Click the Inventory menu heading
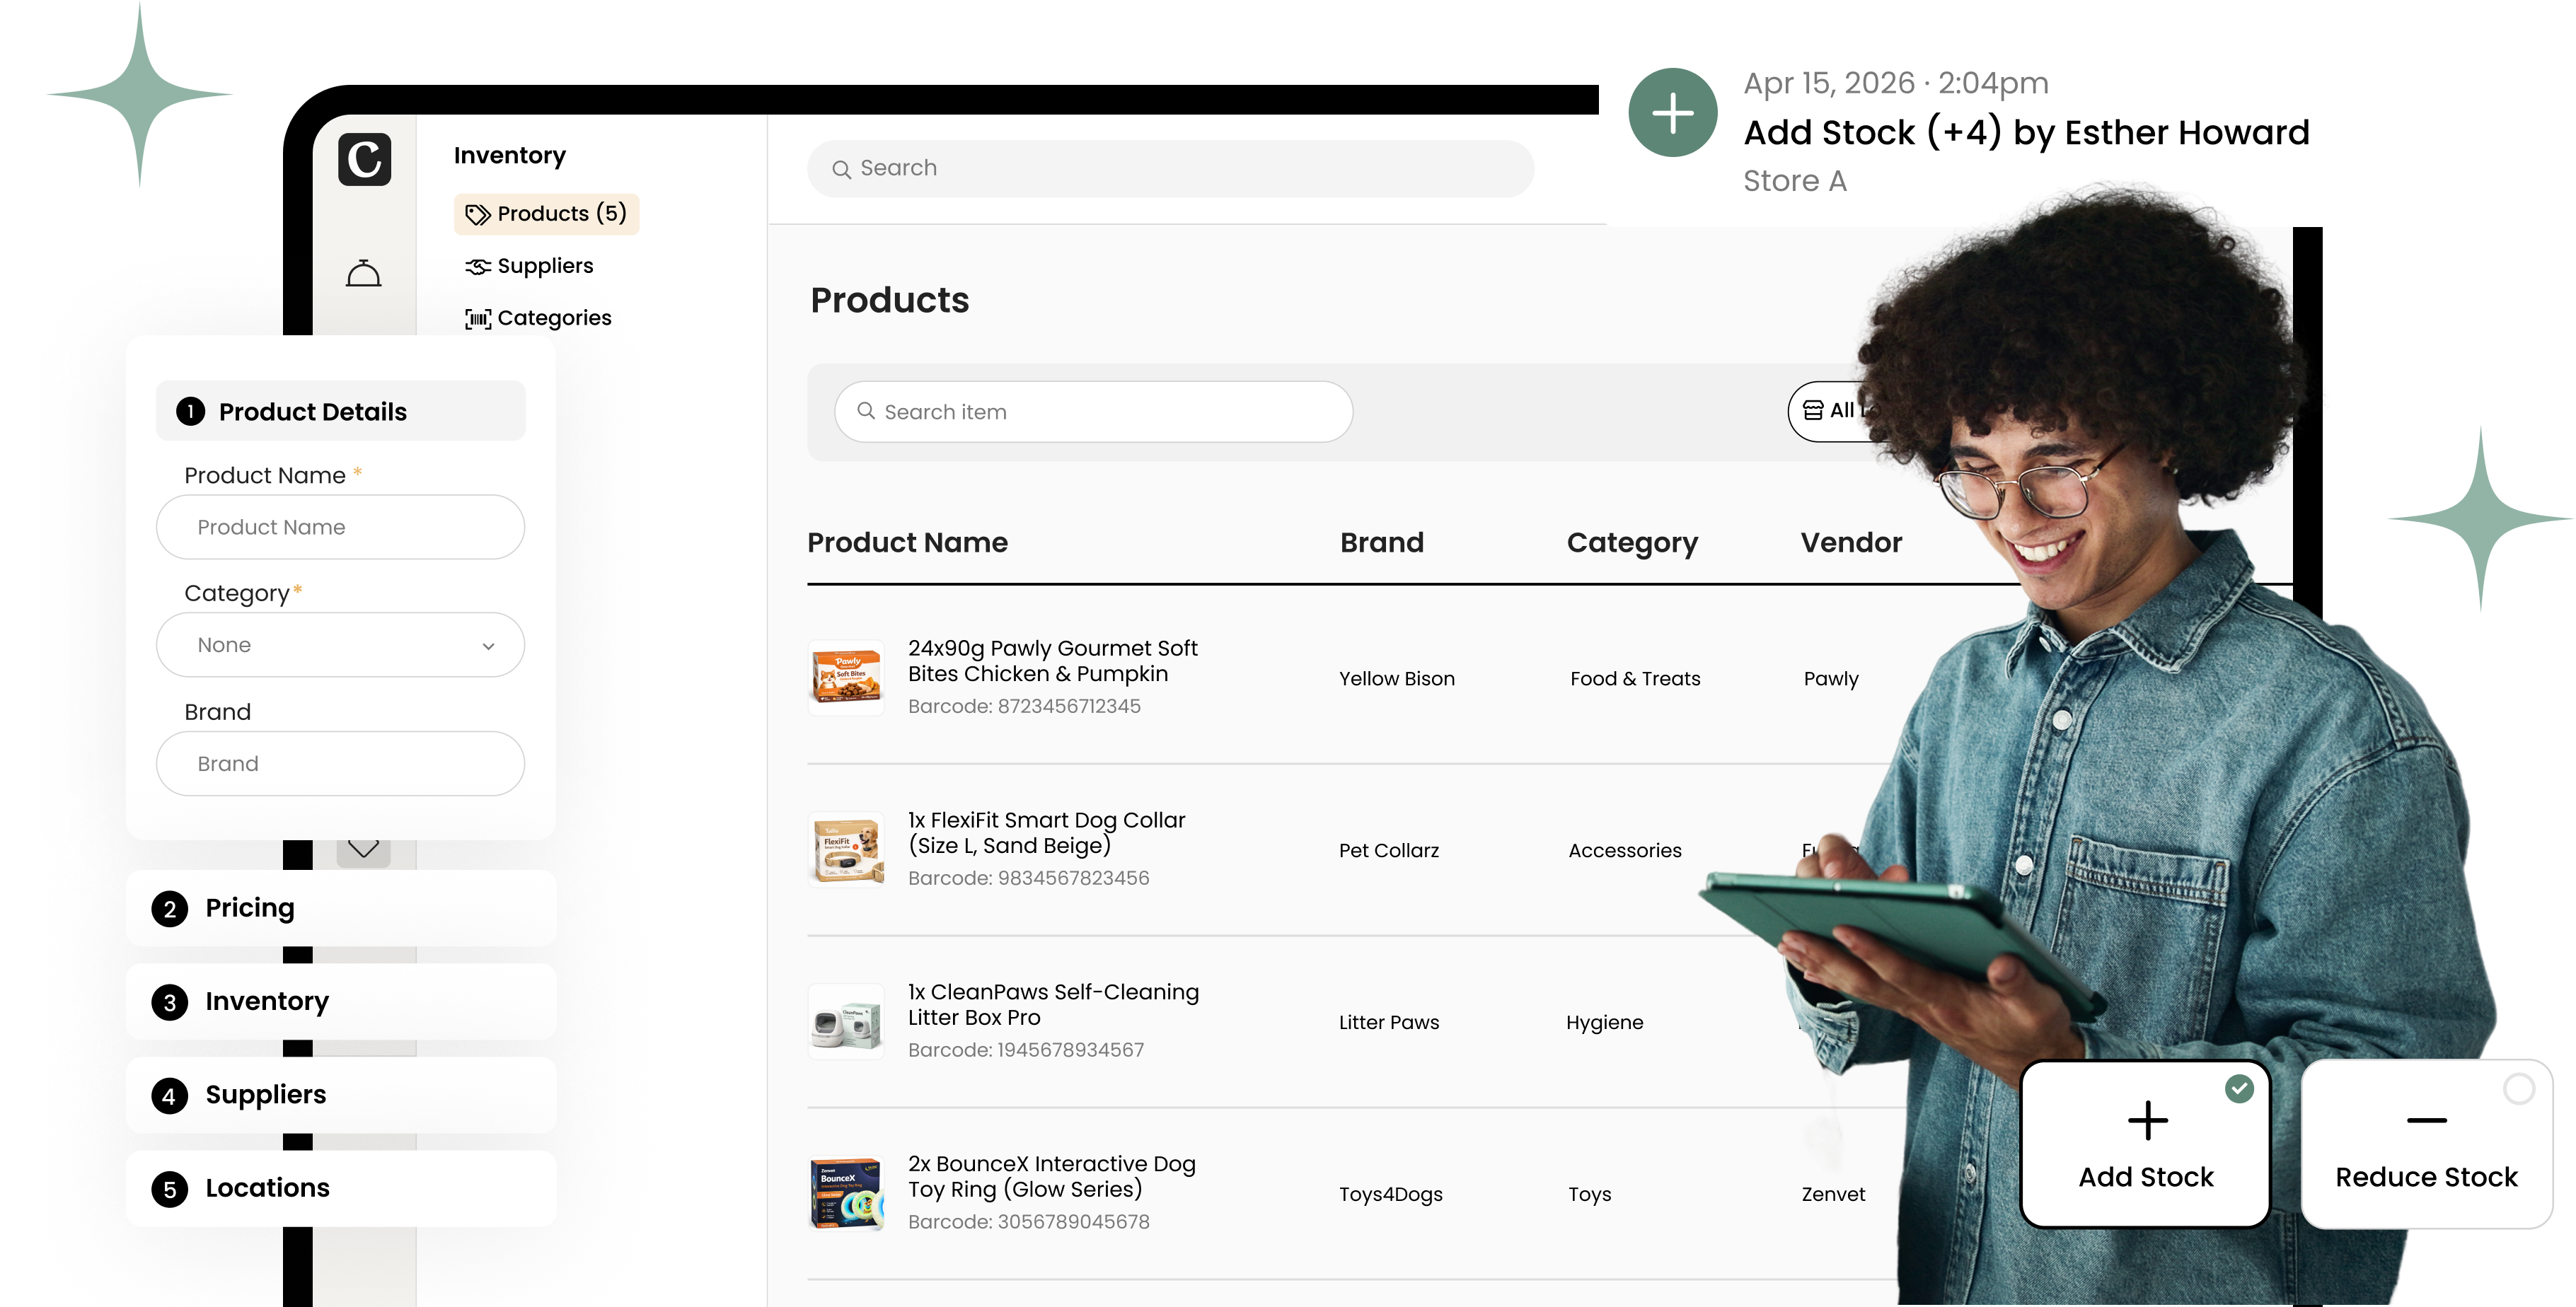Image resolution: width=2576 pixels, height=1307 pixels. coord(510,155)
